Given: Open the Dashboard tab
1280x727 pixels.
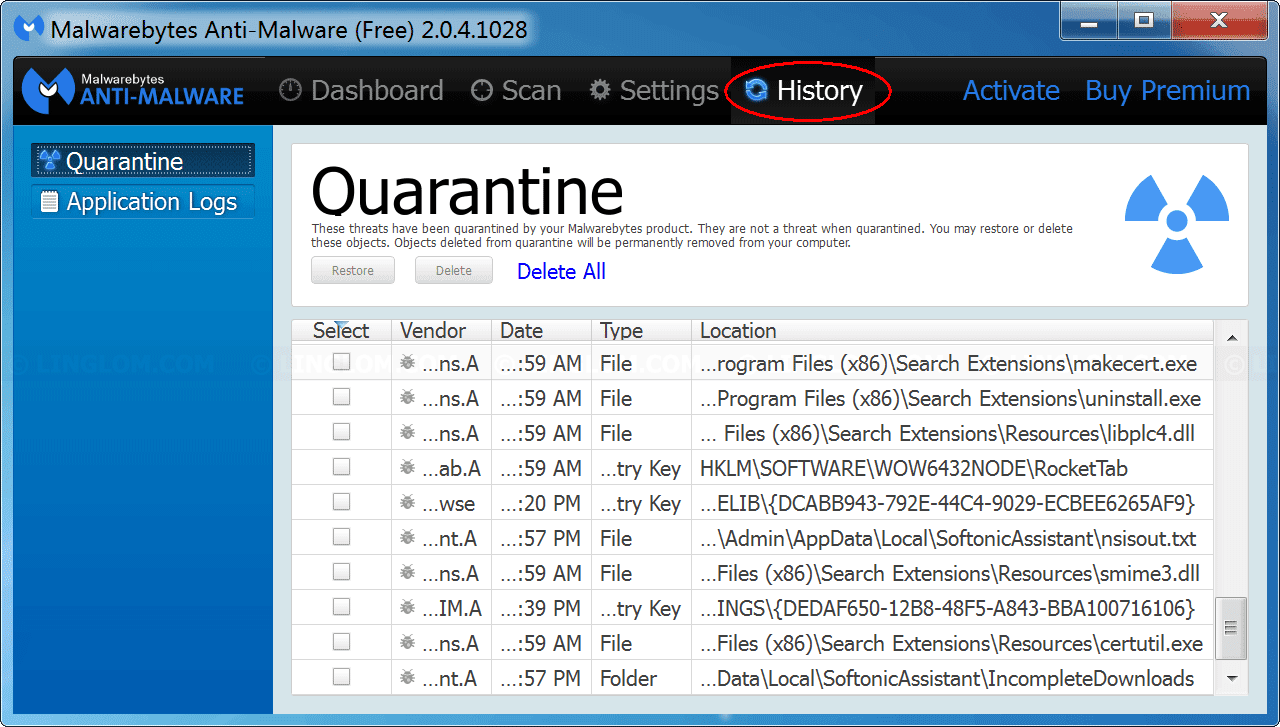Looking at the screenshot, I should [x=361, y=91].
